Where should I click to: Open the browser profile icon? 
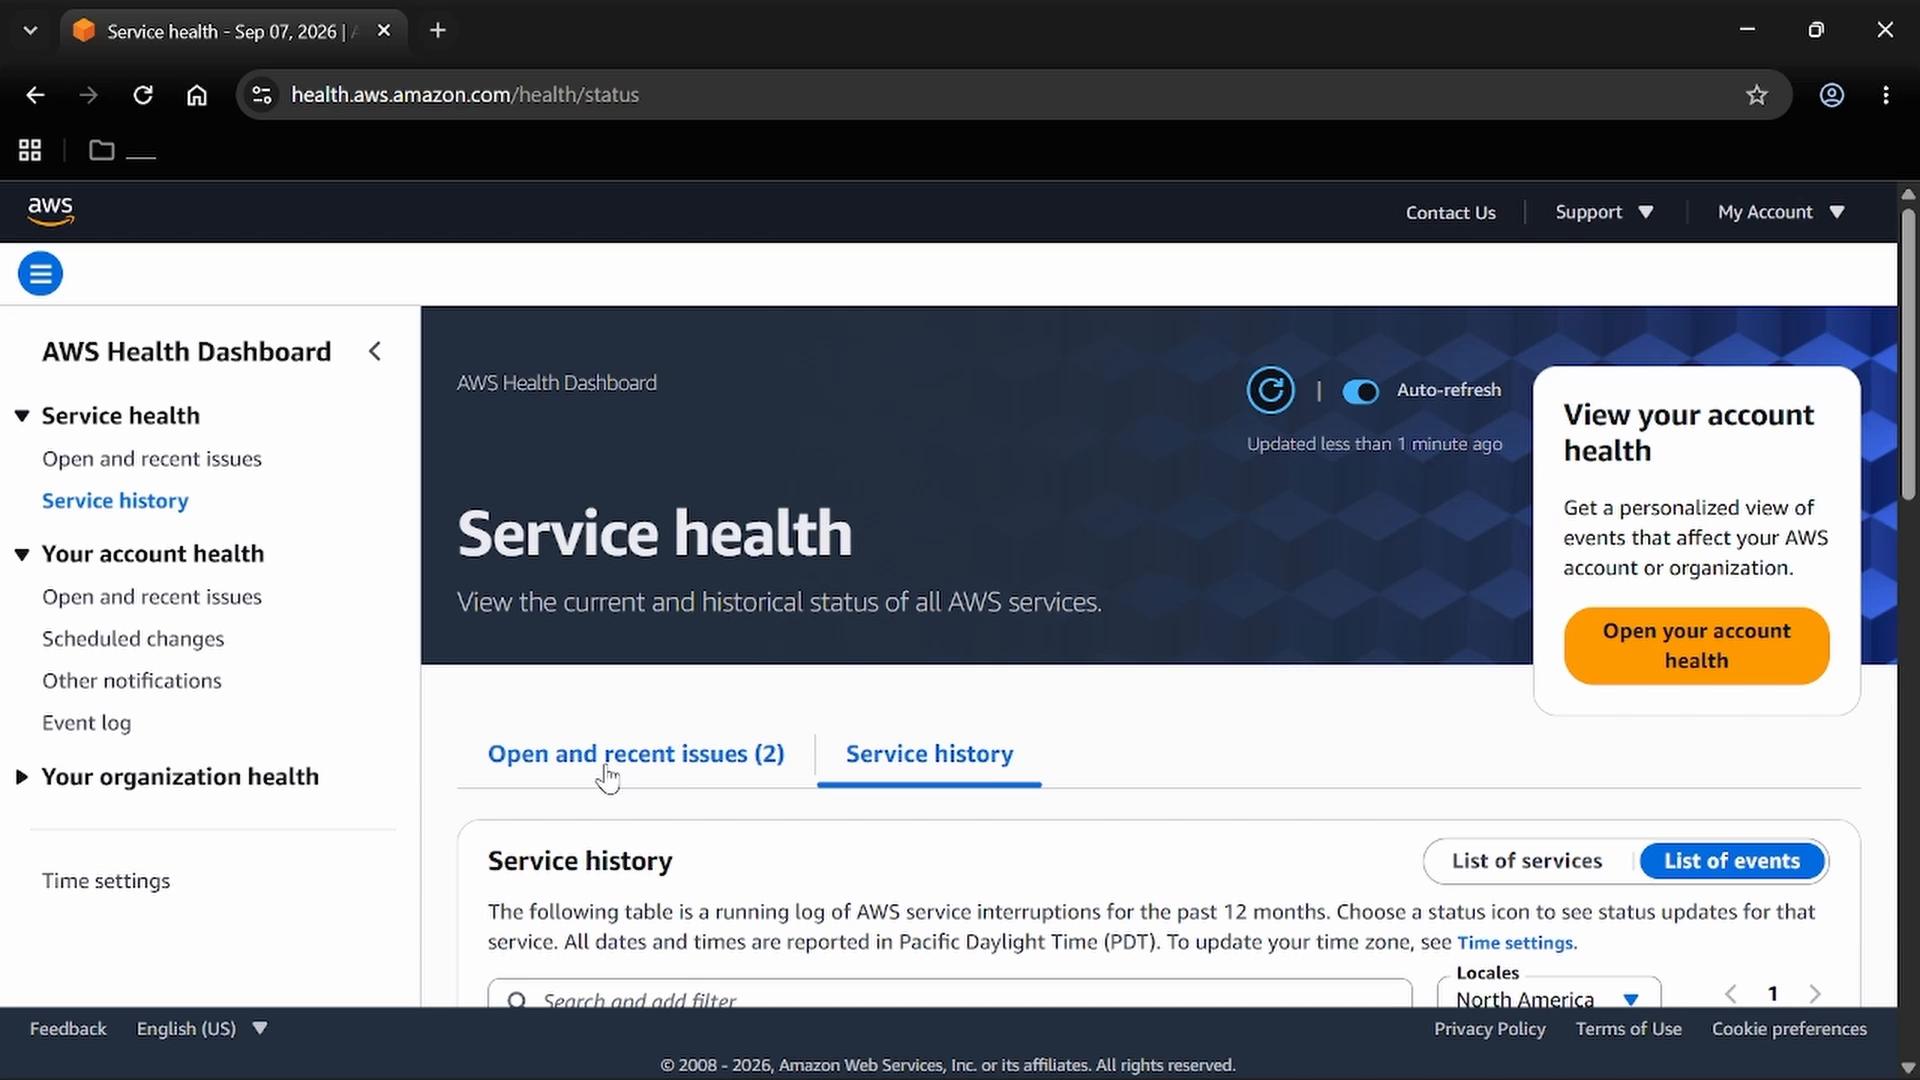pyautogui.click(x=1832, y=95)
